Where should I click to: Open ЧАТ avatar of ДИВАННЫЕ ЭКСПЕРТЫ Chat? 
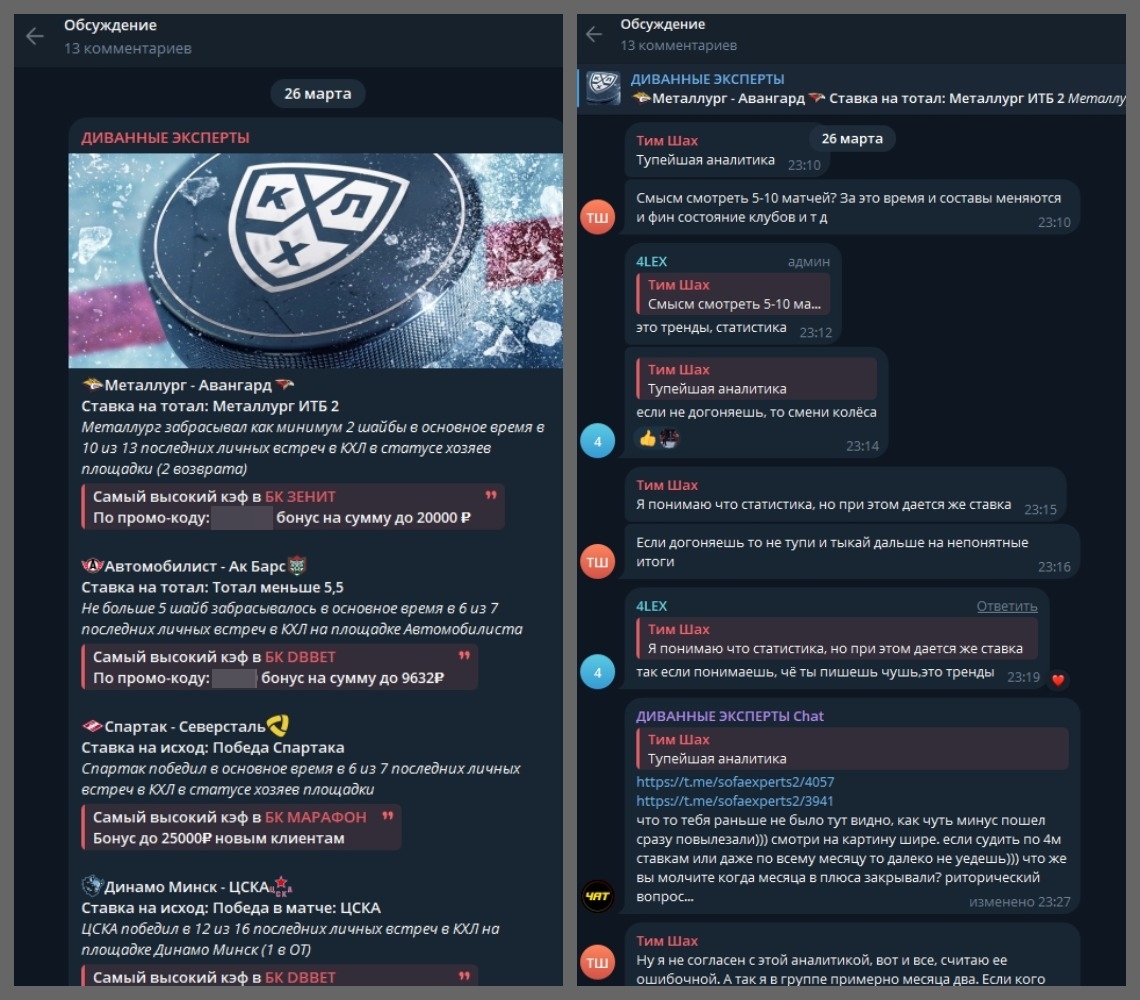(598, 896)
